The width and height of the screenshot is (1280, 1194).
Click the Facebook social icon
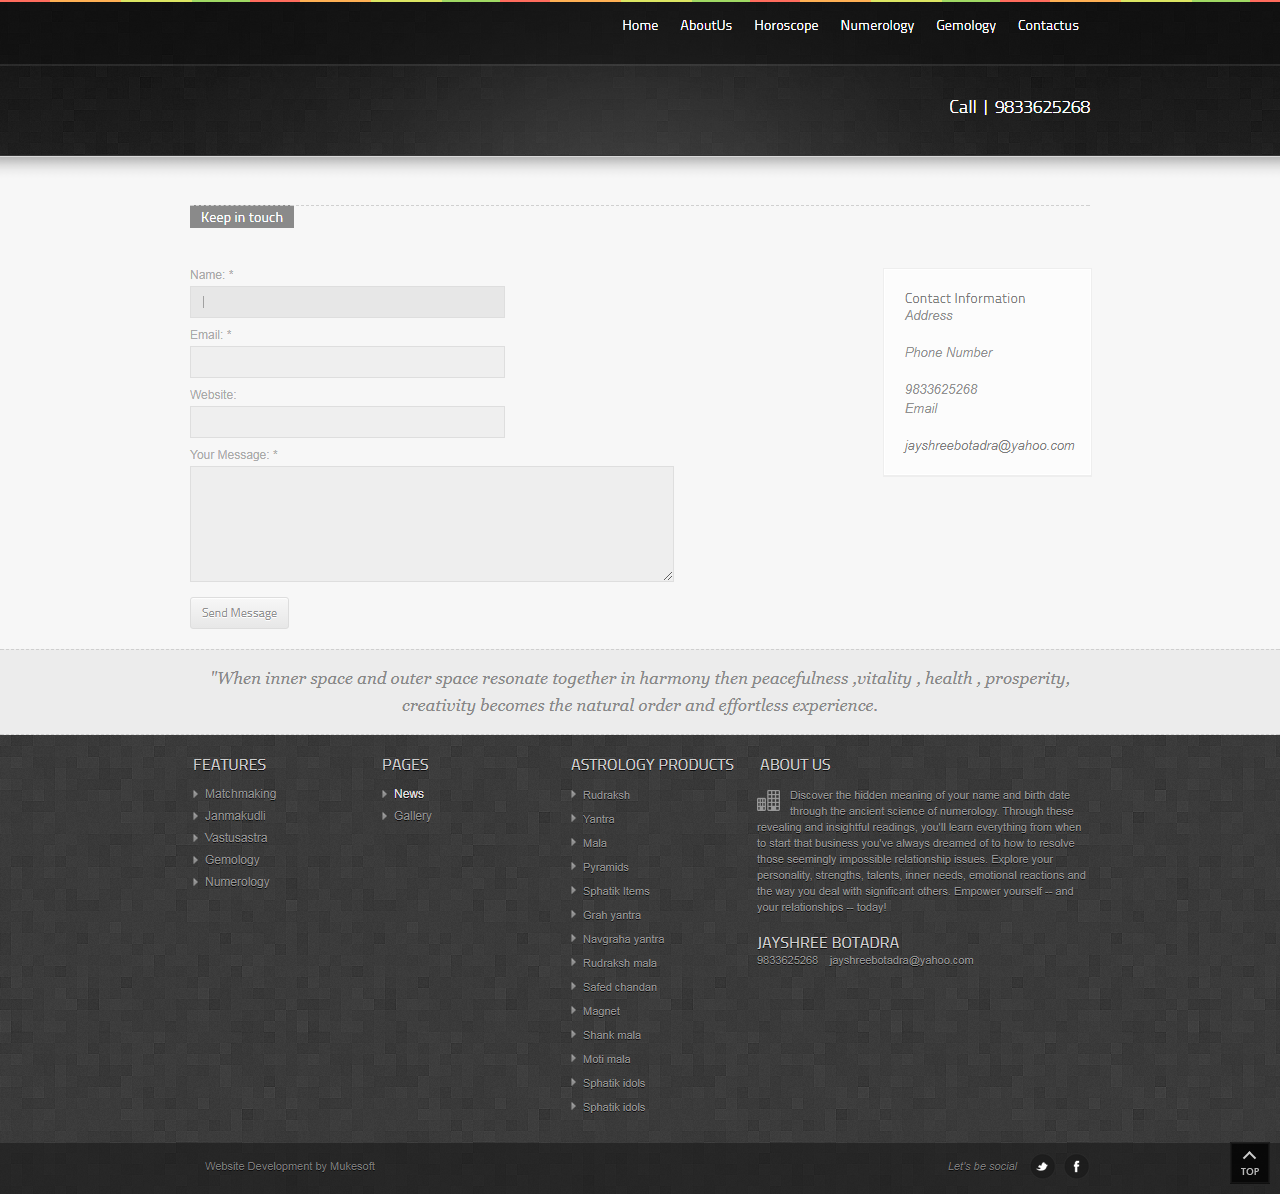coord(1076,1166)
